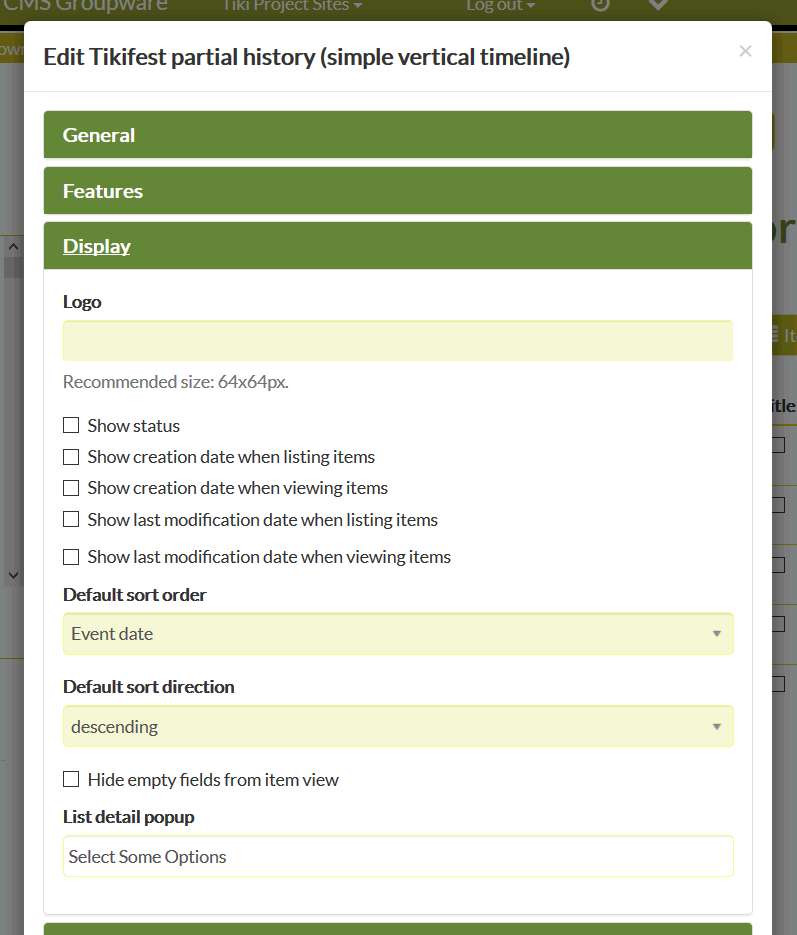
Task: Click the scroll up arrow at left
Action: [x=13, y=246]
